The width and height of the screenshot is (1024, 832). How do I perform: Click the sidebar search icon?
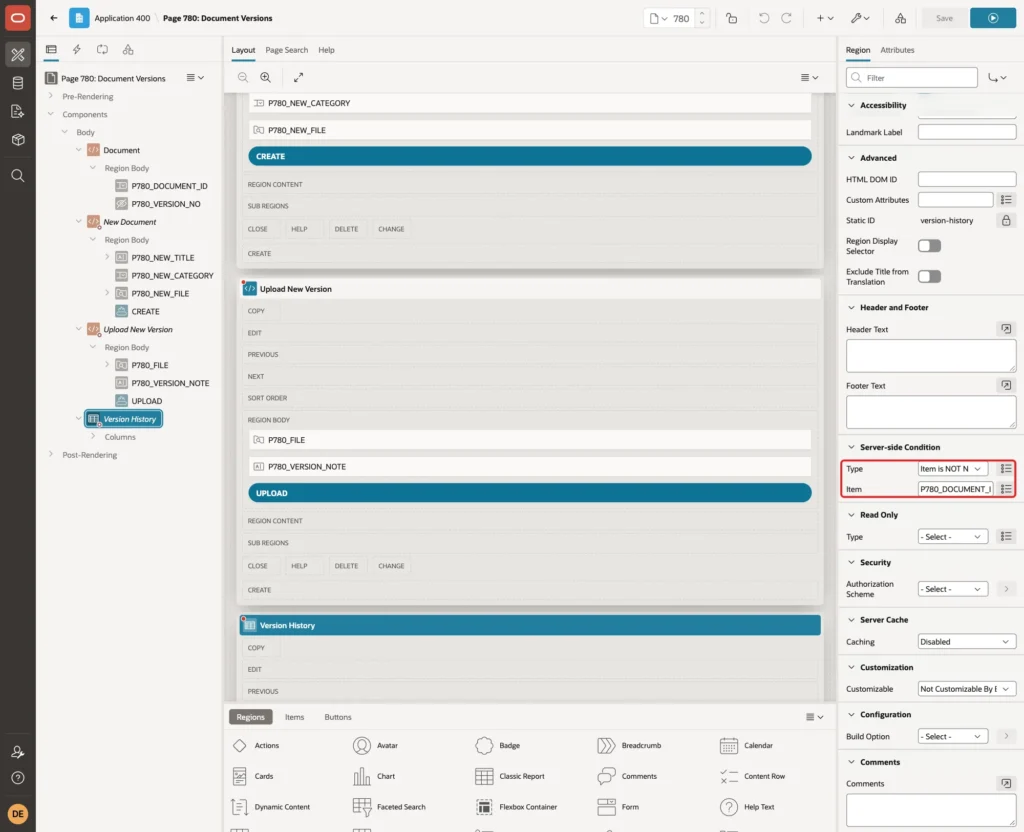coord(18,176)
